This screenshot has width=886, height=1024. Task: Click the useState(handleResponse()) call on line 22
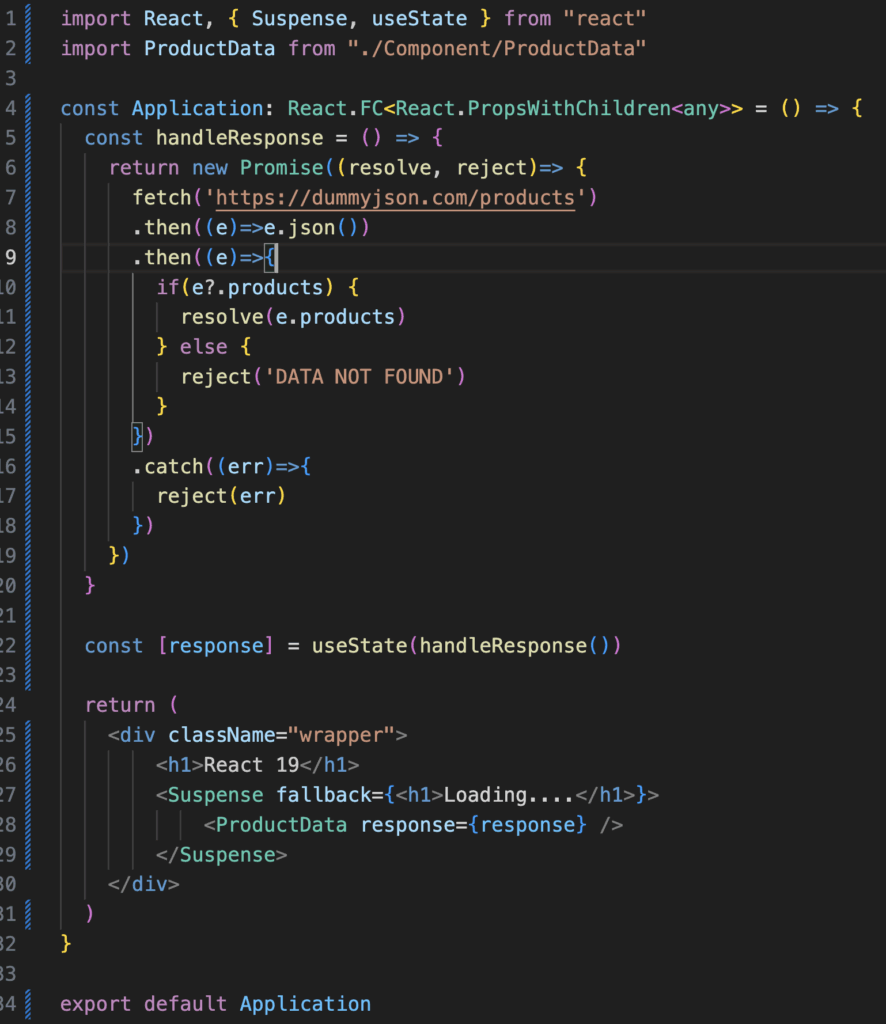pos(466,647)
